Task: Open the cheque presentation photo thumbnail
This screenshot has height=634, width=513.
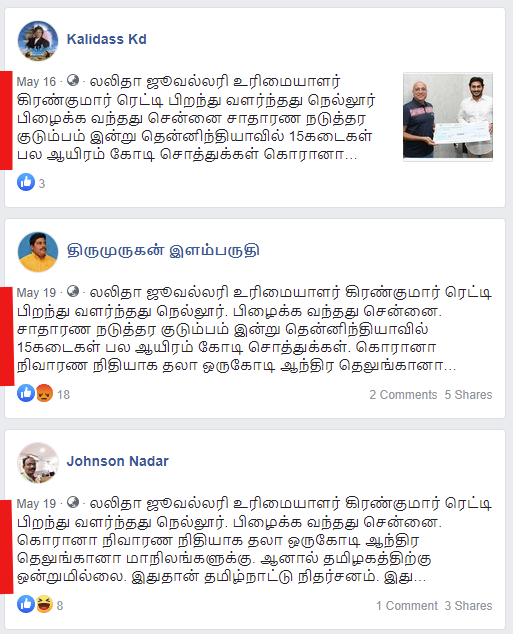Action: 448,116
